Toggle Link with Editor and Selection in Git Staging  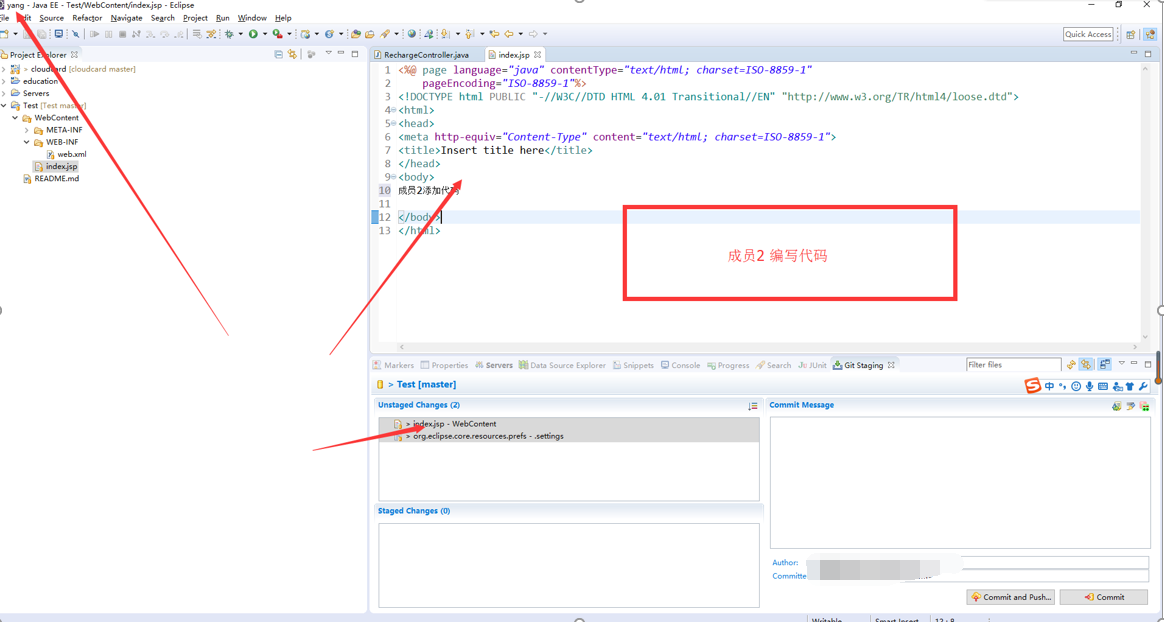(x=1086, y=364)
